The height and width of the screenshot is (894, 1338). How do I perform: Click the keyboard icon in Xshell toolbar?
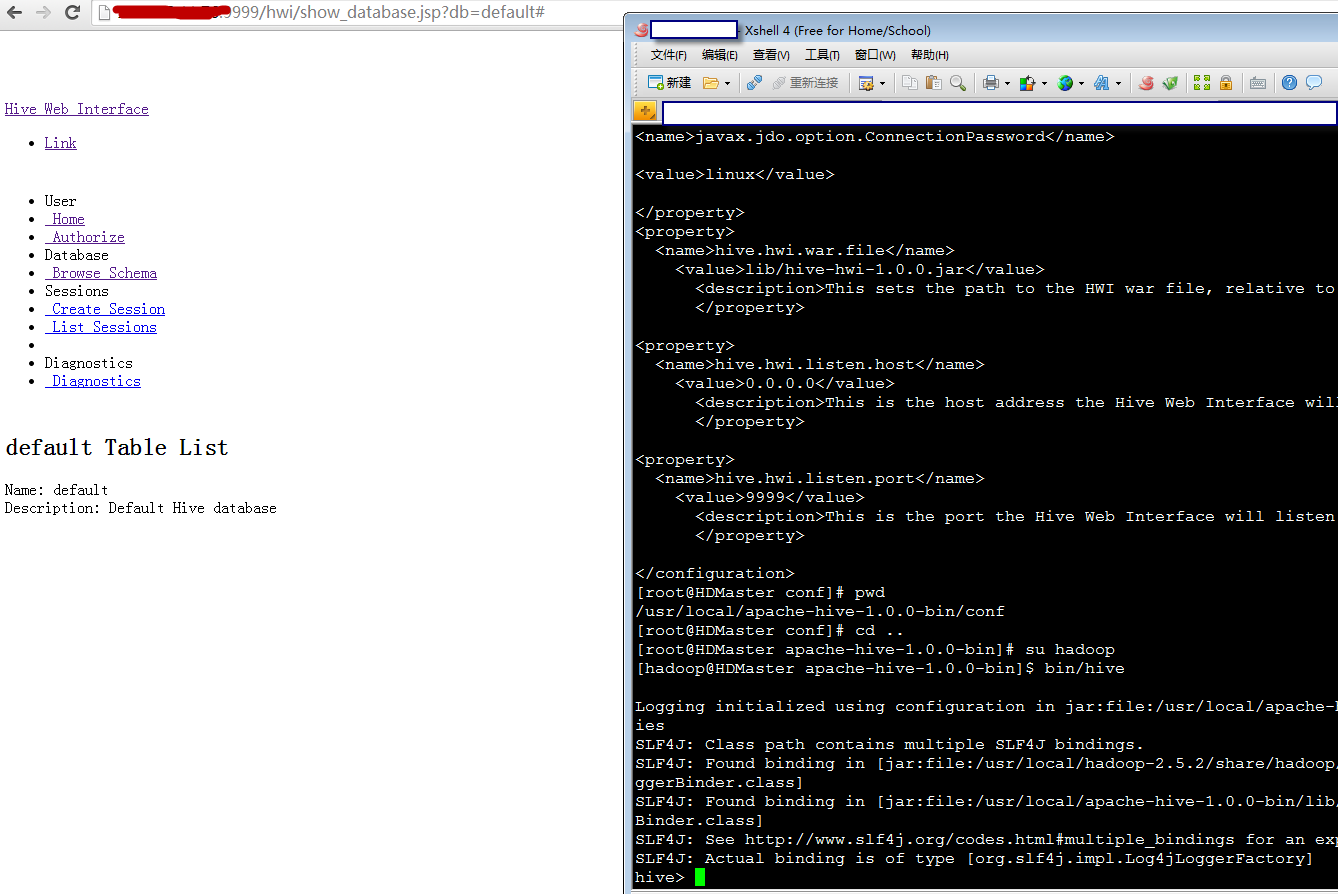1258,83
